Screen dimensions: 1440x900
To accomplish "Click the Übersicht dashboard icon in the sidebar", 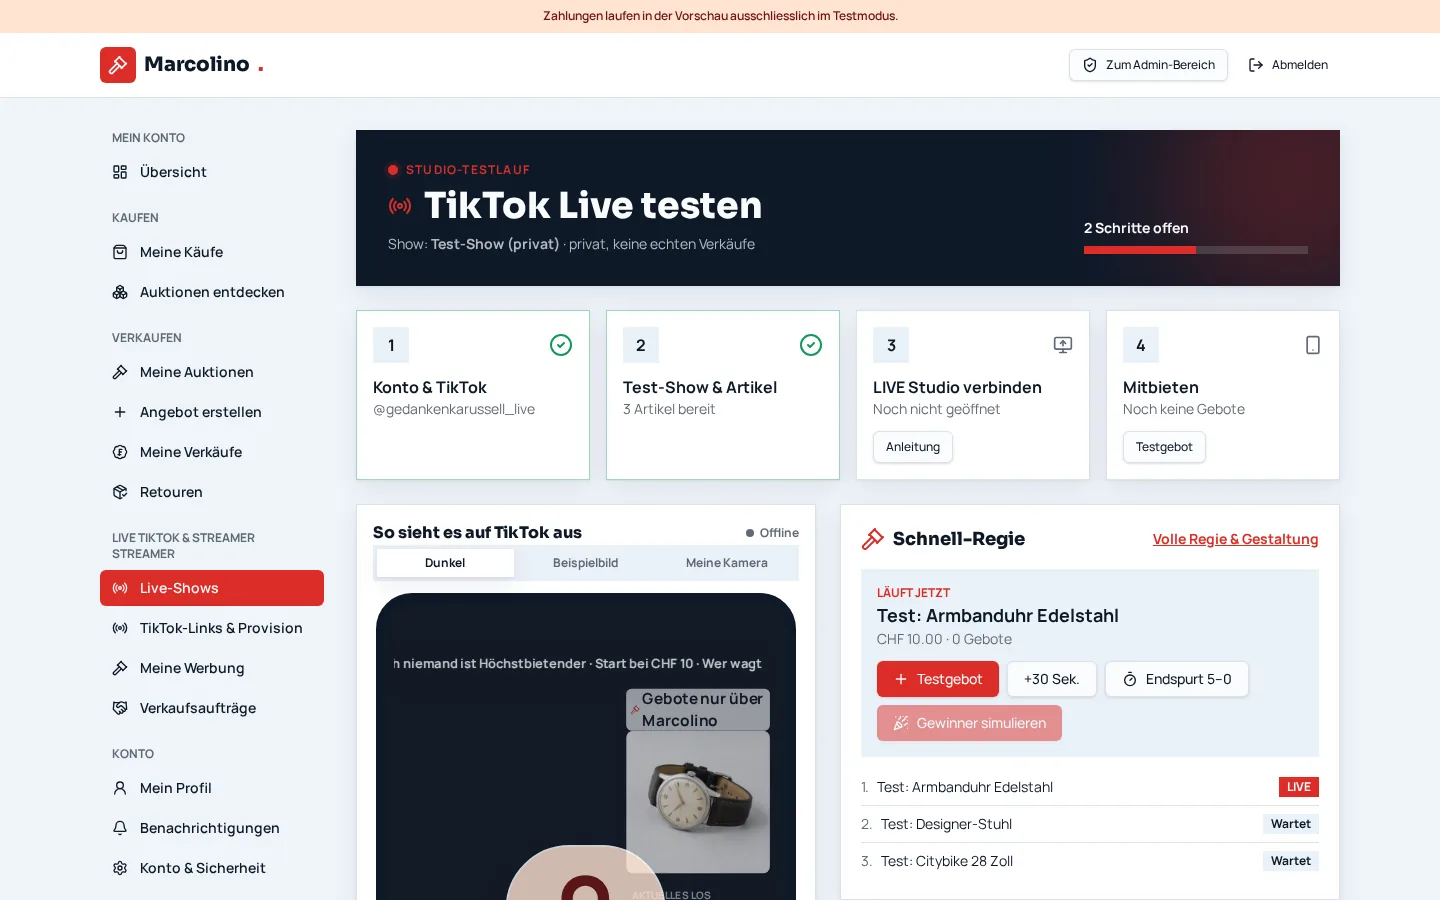I will point(120,172).
